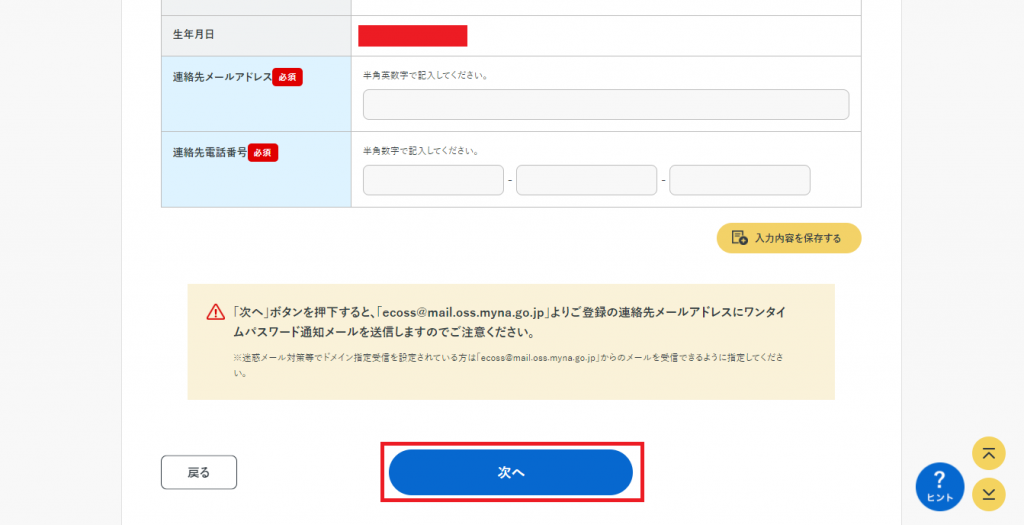Go back with the 戻る button
1024x525 pixels.
199,473
